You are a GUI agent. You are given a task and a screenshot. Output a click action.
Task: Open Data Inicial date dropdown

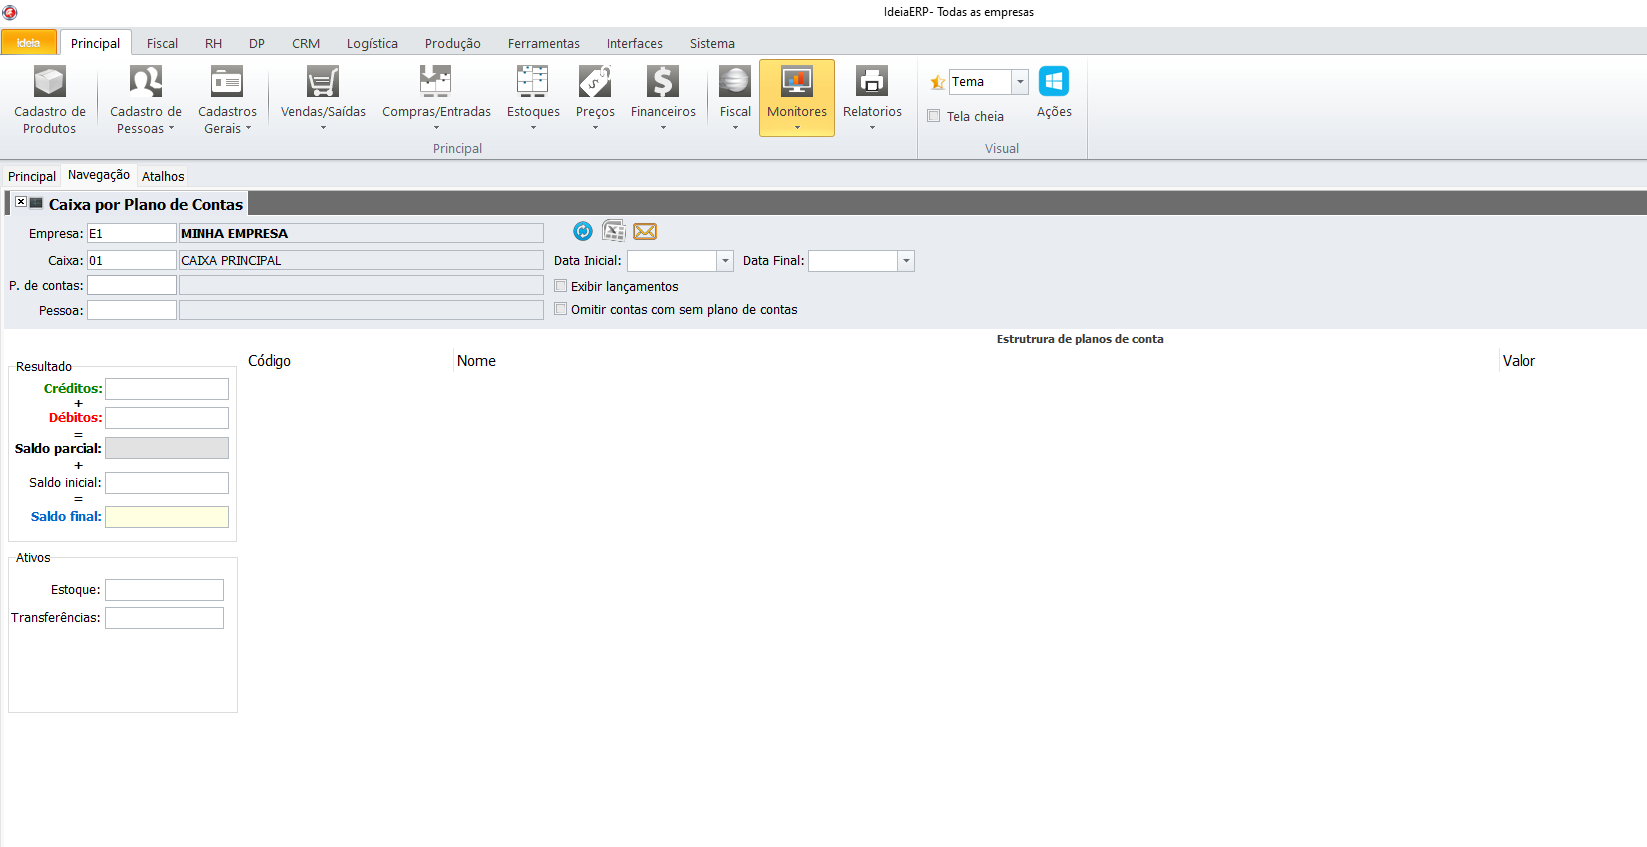coord(725,261)
